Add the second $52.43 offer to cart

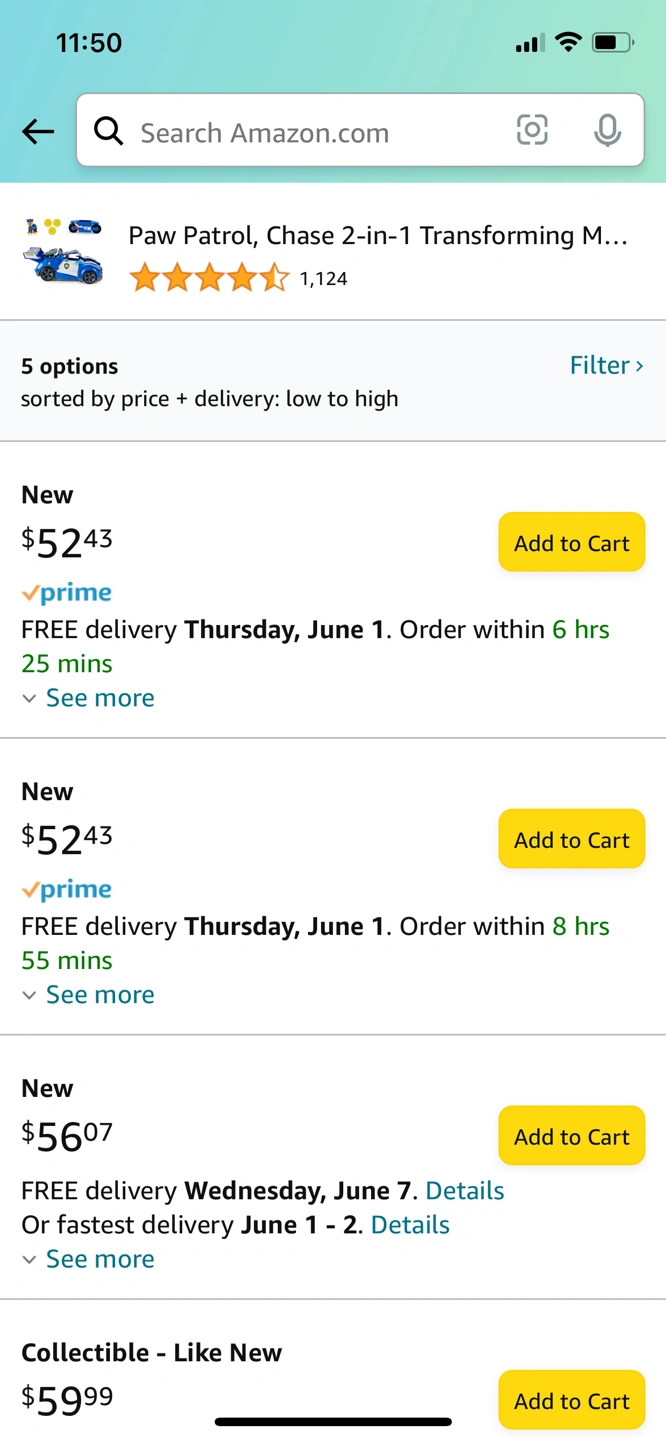click(572, 840)
